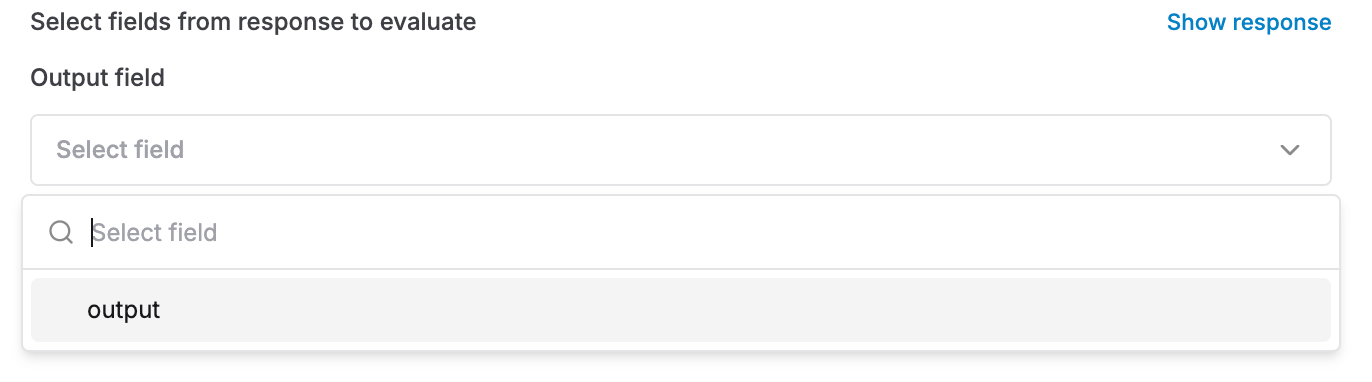The width and height of the screenshot is (1372, 382).
Task: Click the word response in Show response
Action: pos(1283,22)
